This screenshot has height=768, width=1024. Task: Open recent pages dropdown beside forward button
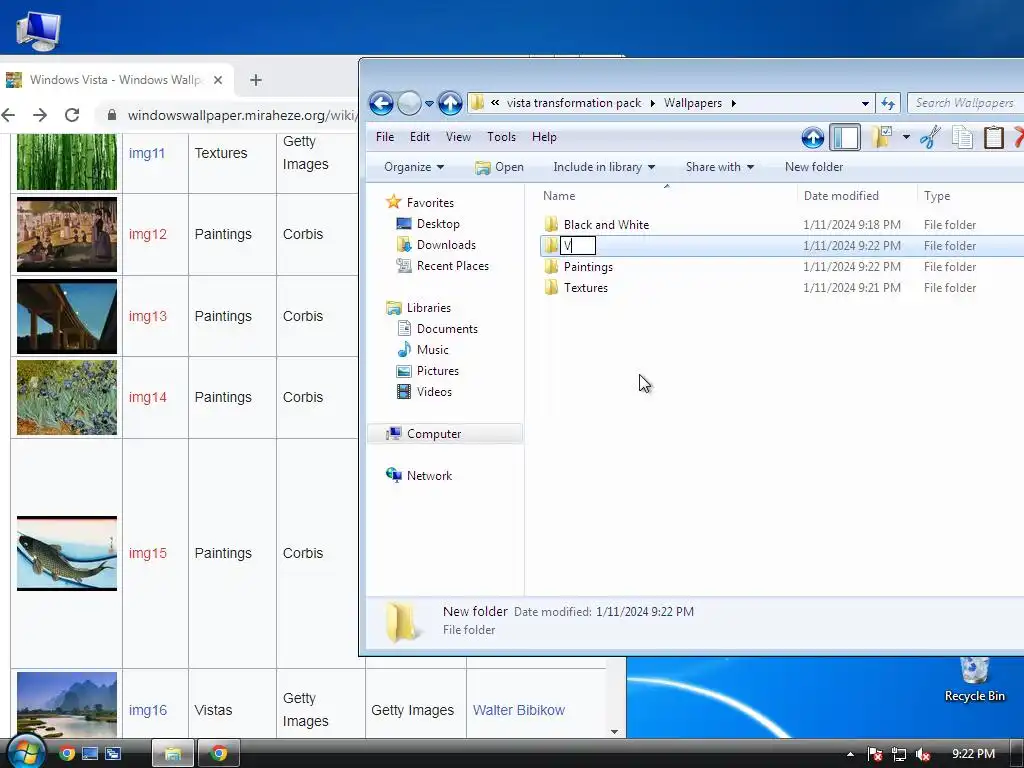pyautogui.click(x=429, y=103)
